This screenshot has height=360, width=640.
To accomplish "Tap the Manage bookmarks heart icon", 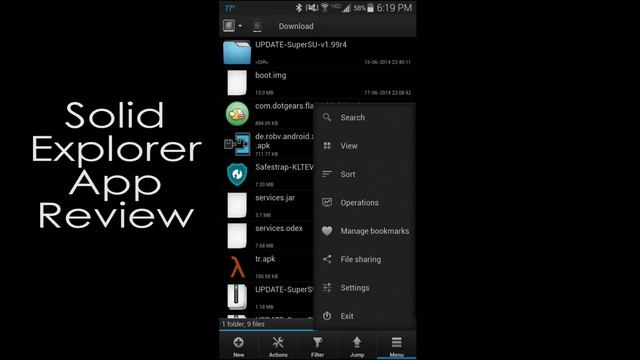I will 327,231.
